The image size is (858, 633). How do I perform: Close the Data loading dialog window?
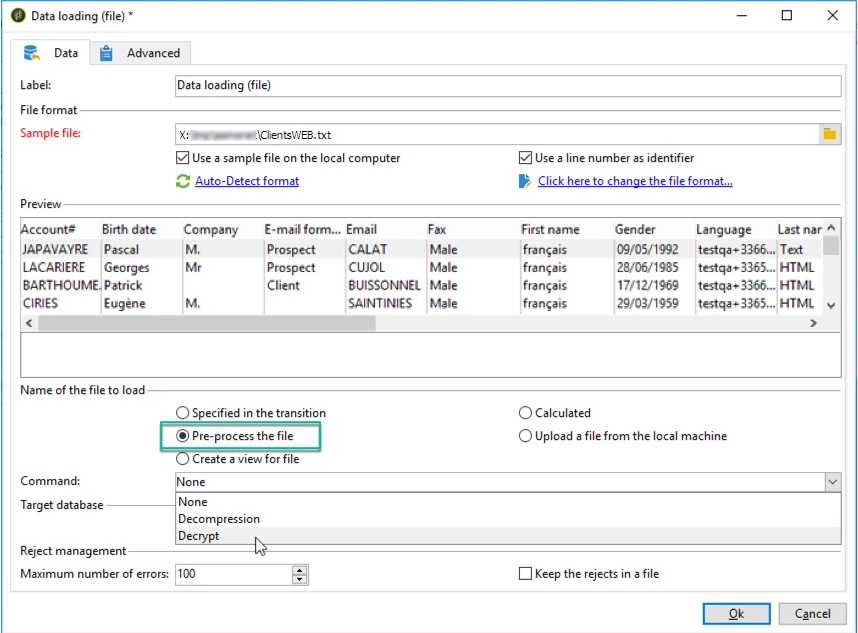click(x=832, y=15)
